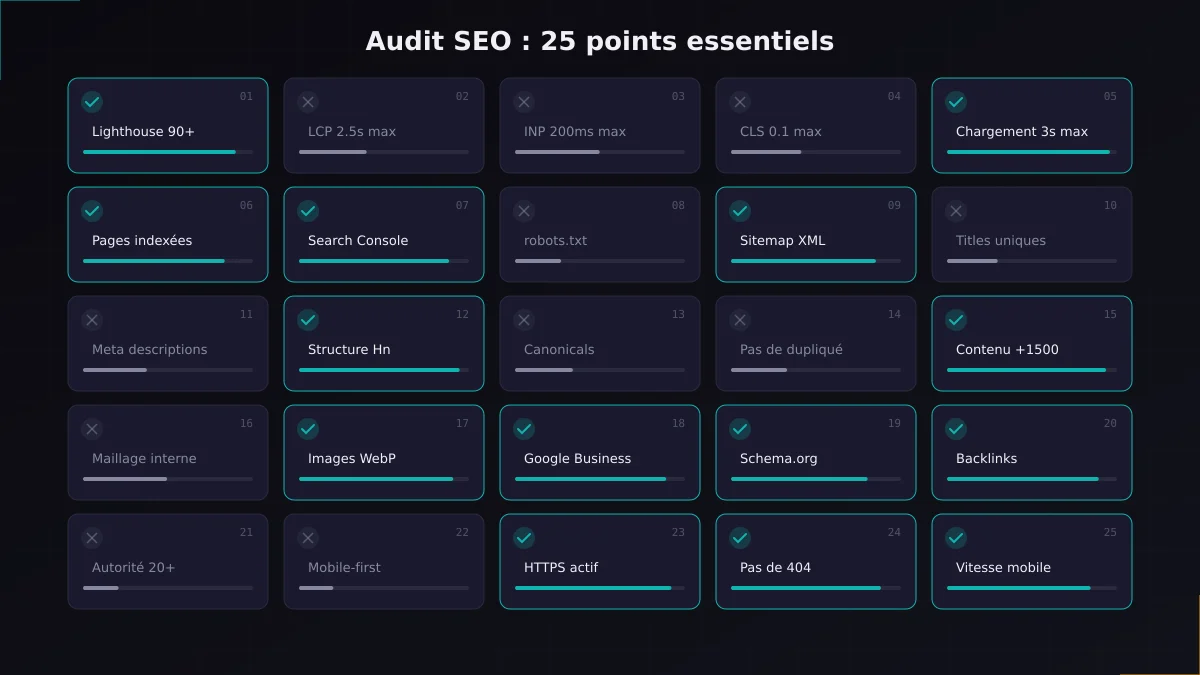1200x675 pixels.
Task: Open the Google Business card
Action: click(x=600, y=452)
